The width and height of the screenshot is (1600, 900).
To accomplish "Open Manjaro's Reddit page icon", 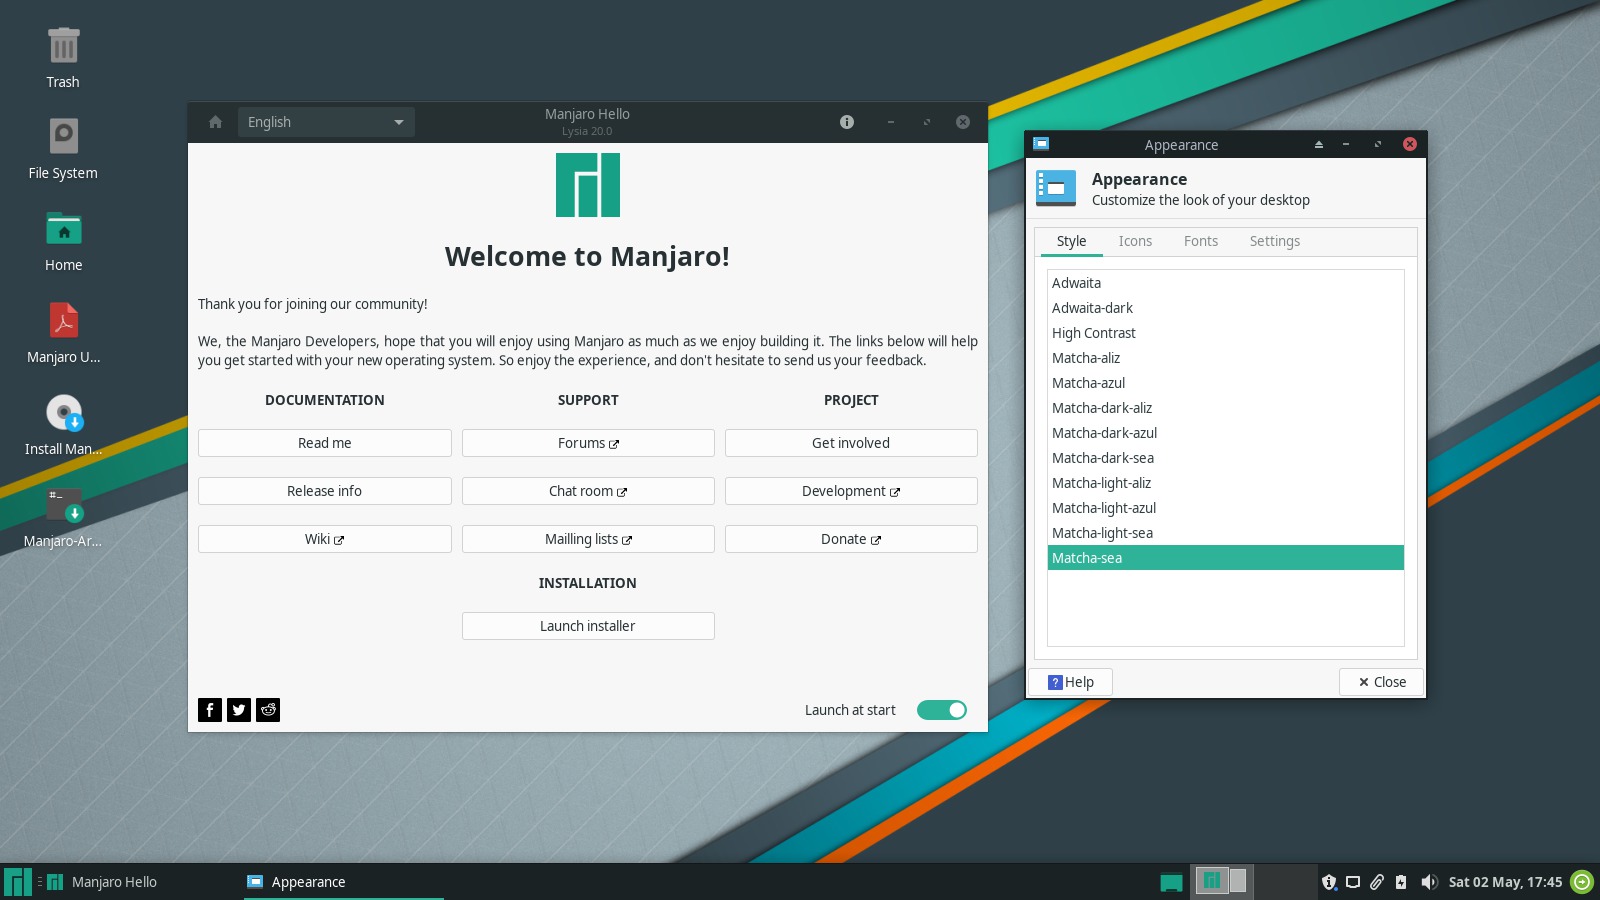I will point(268,710).
